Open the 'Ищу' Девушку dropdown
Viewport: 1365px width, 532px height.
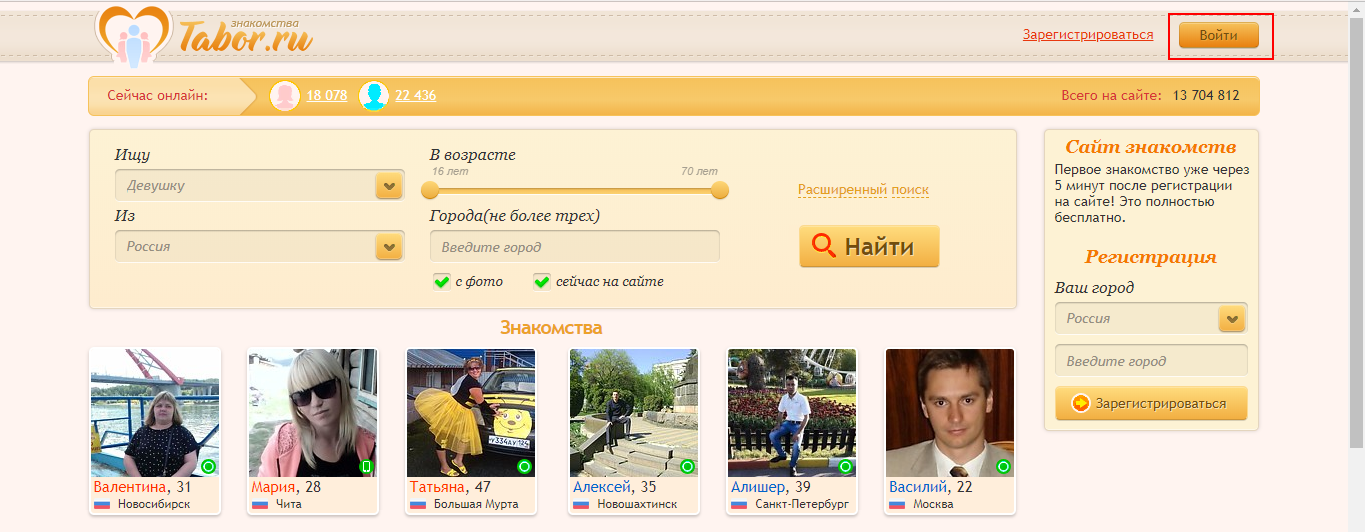(388, 186)
